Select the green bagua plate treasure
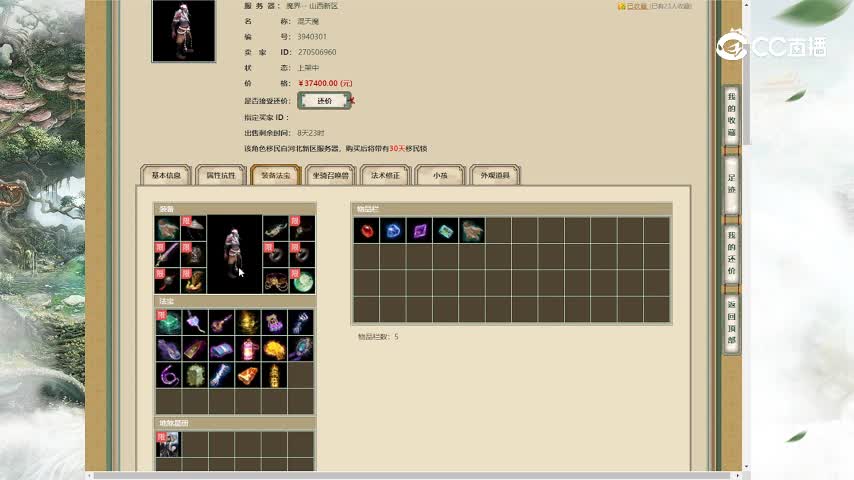This screenshot has height=480, width=854. (169, 323)
